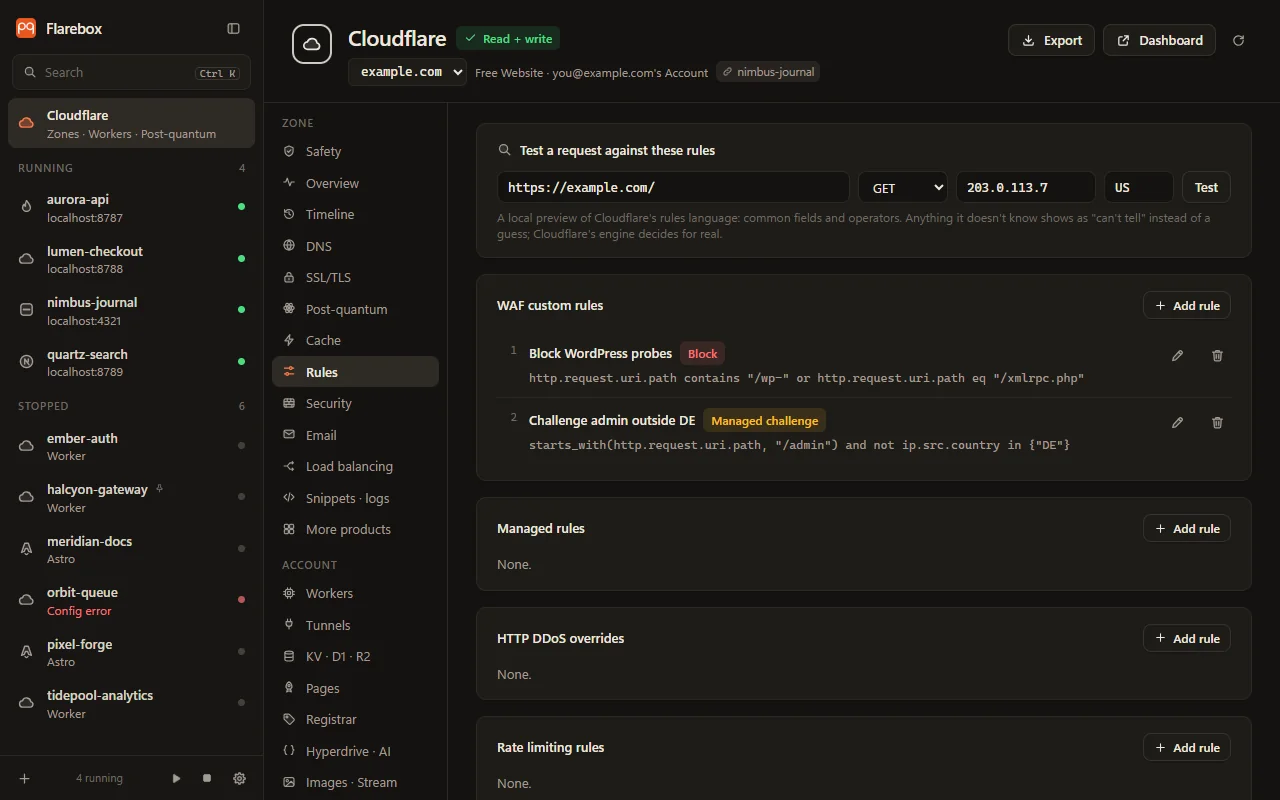Go to the Workers account section

point(355,593)
